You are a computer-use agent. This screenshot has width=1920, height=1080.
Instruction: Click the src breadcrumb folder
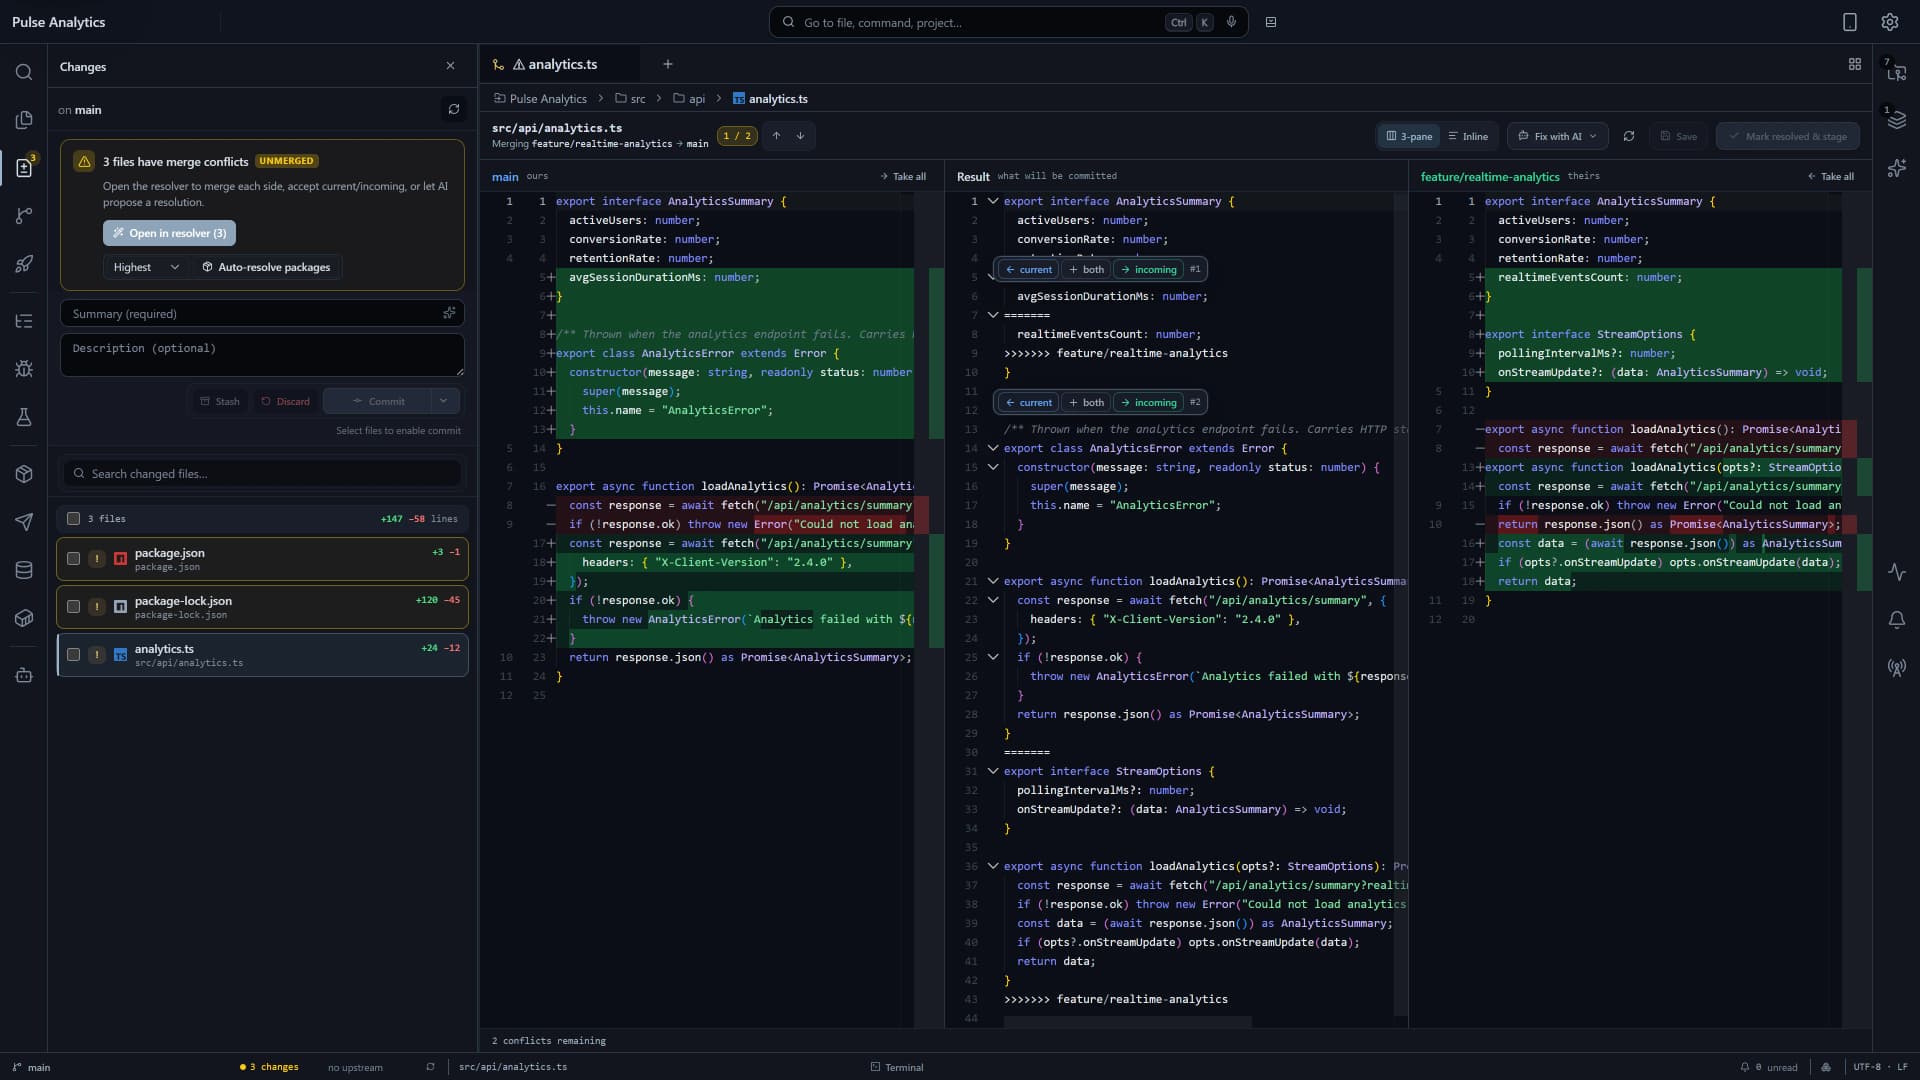tap(630, 98)
